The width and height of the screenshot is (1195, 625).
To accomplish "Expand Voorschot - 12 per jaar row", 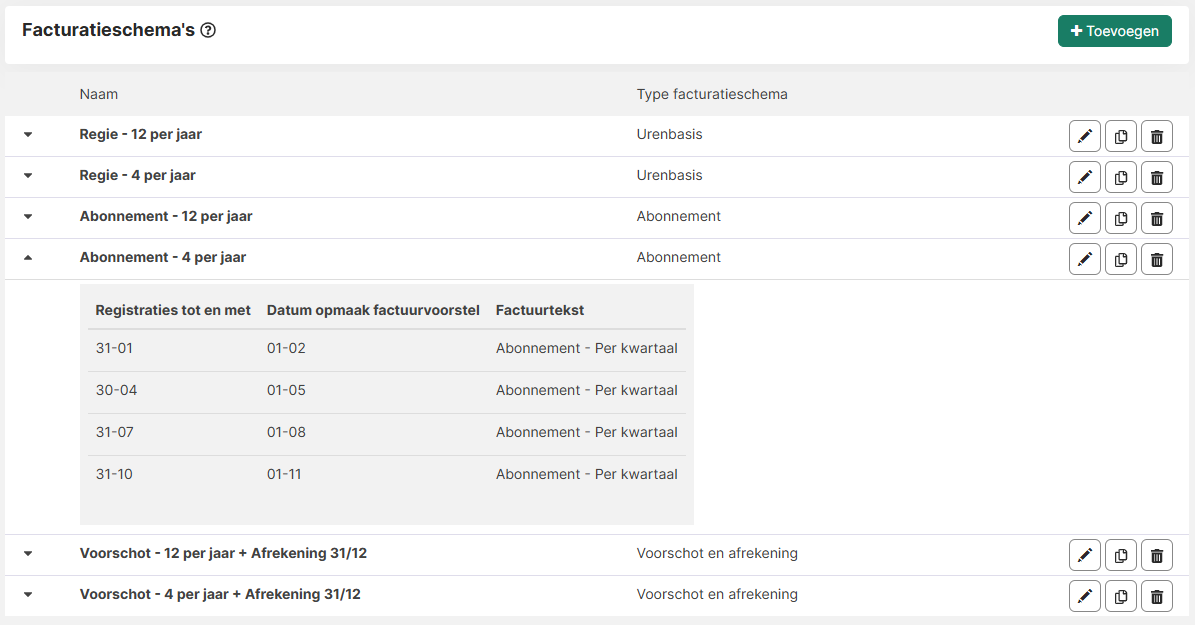I will (x=28, y=554).
